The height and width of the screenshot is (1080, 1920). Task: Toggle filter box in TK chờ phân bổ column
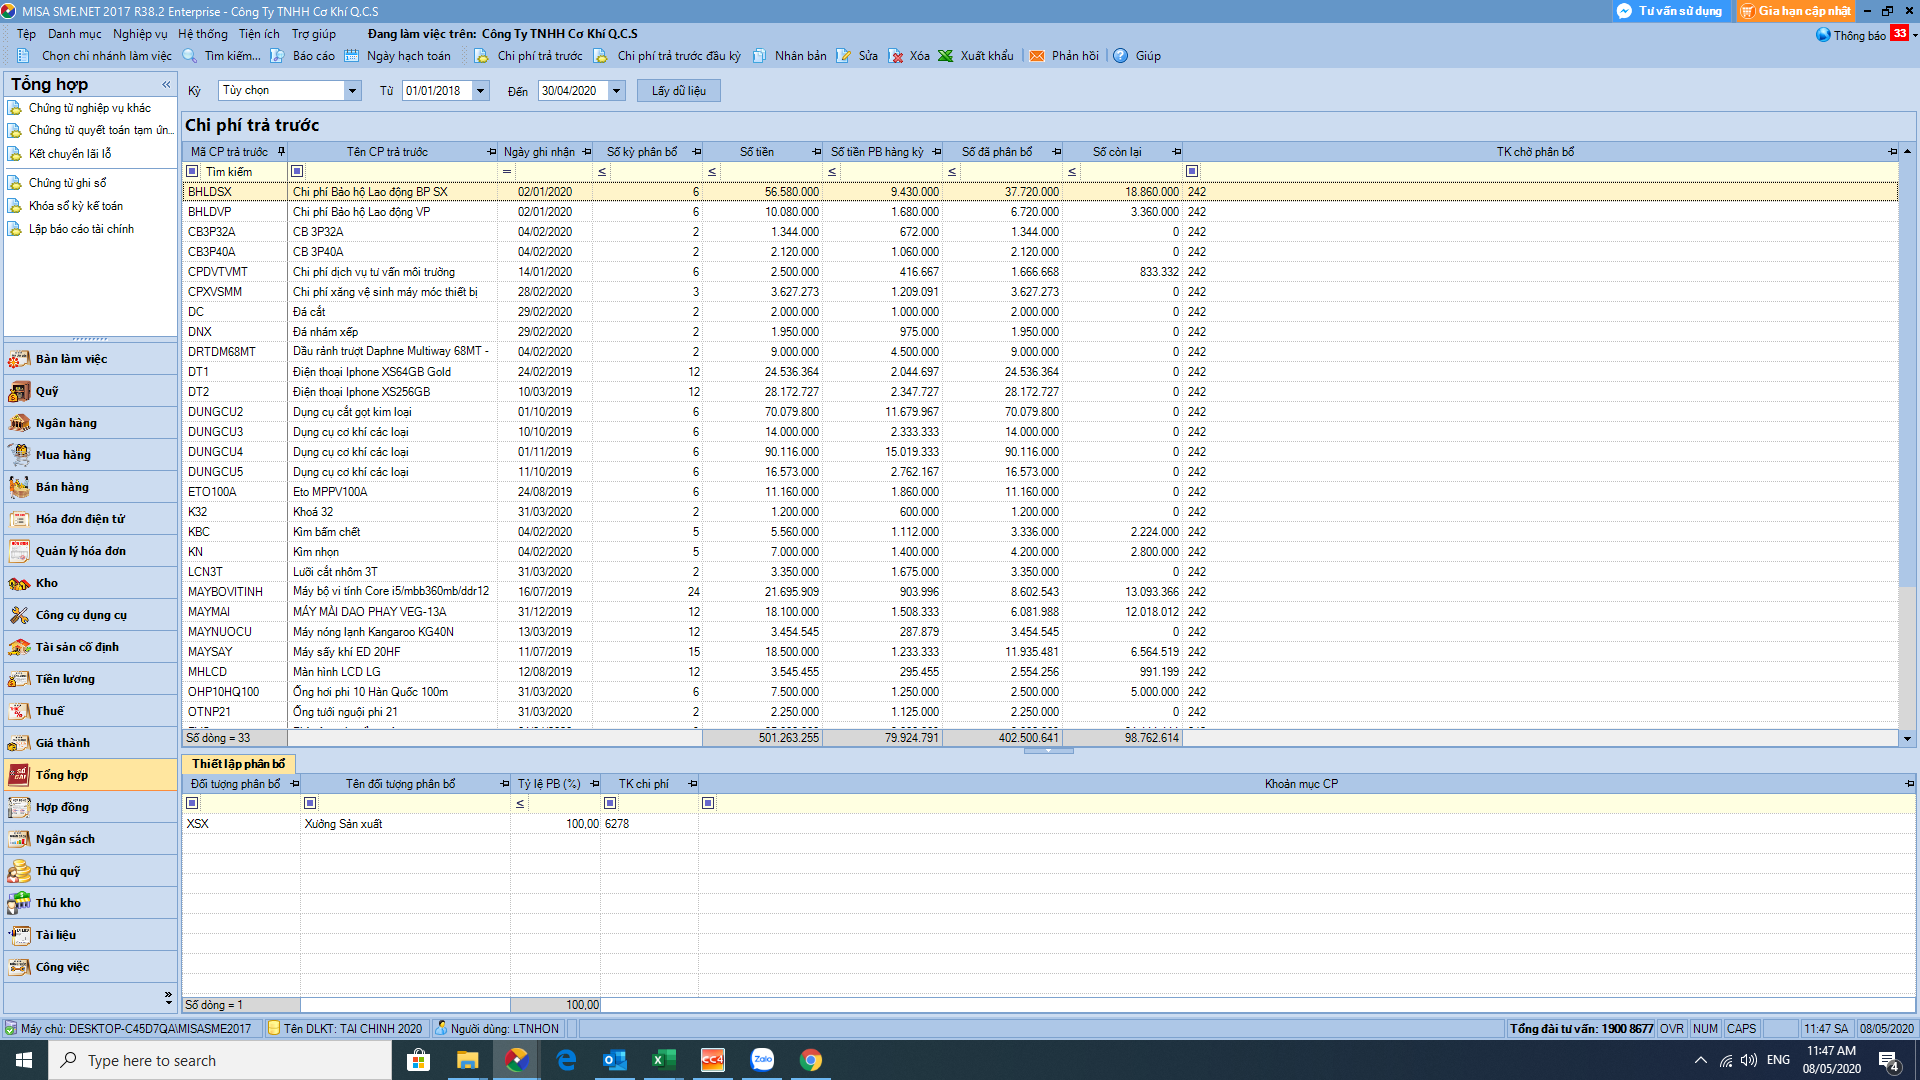[1192, 172]
